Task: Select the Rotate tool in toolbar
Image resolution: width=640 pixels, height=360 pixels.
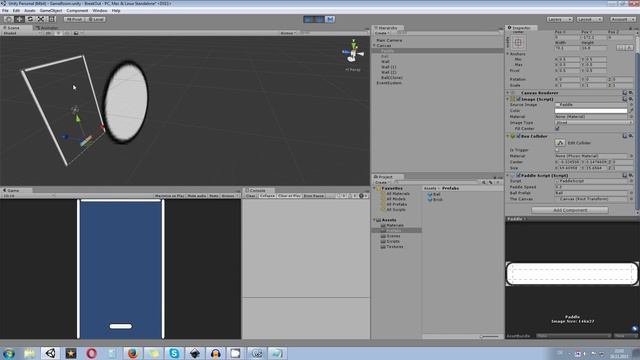Action: (30, 19)
